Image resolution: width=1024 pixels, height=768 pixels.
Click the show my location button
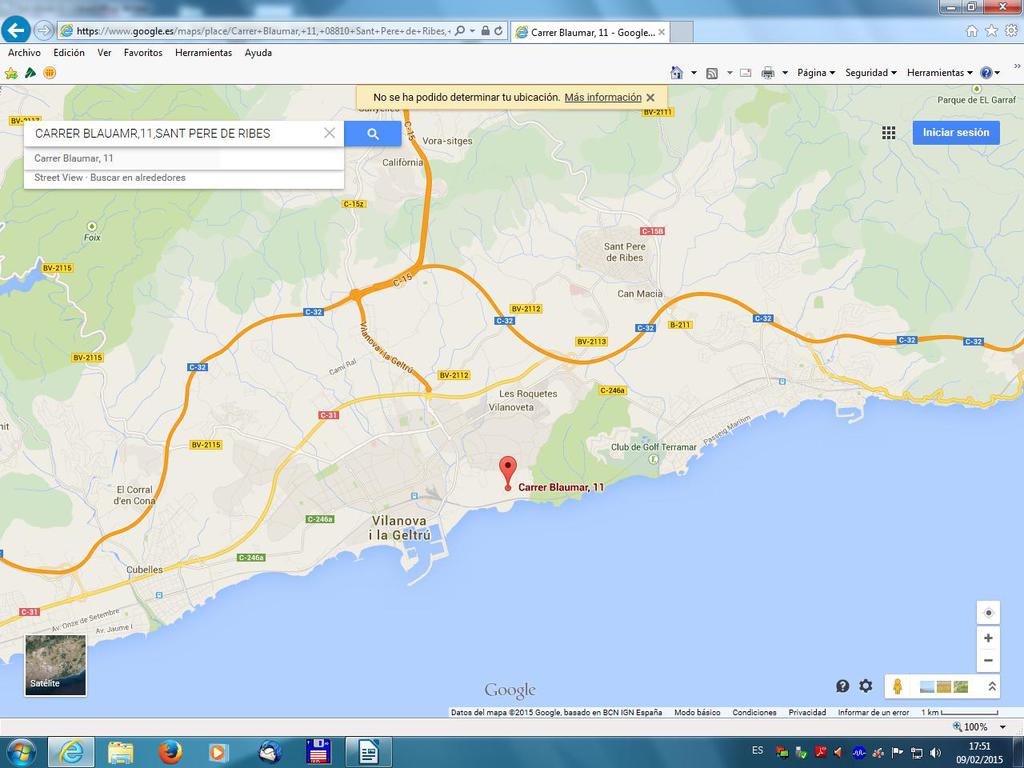(988, 613)
